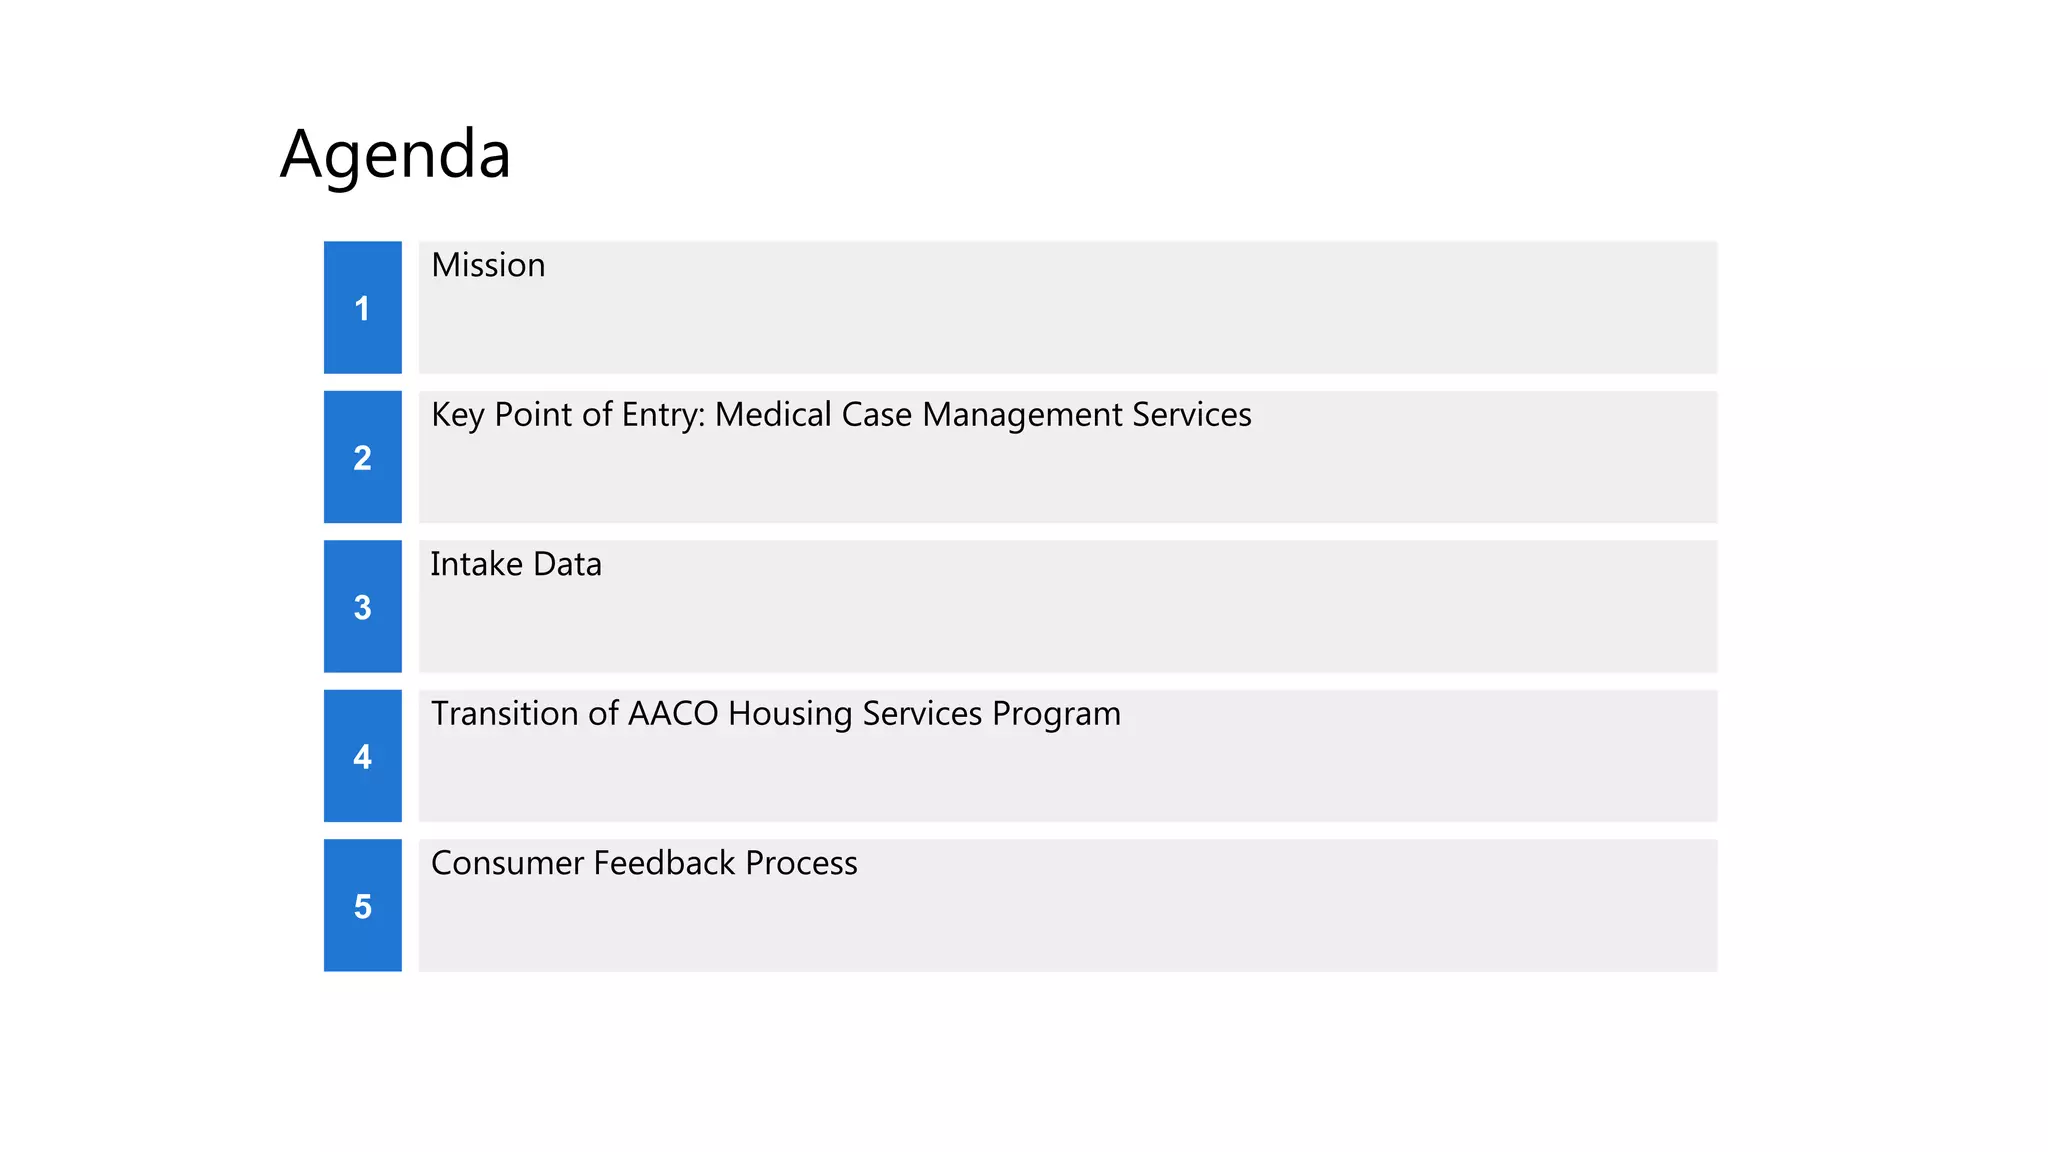
Task: Click the Agenda slide title
Action: 395,155
